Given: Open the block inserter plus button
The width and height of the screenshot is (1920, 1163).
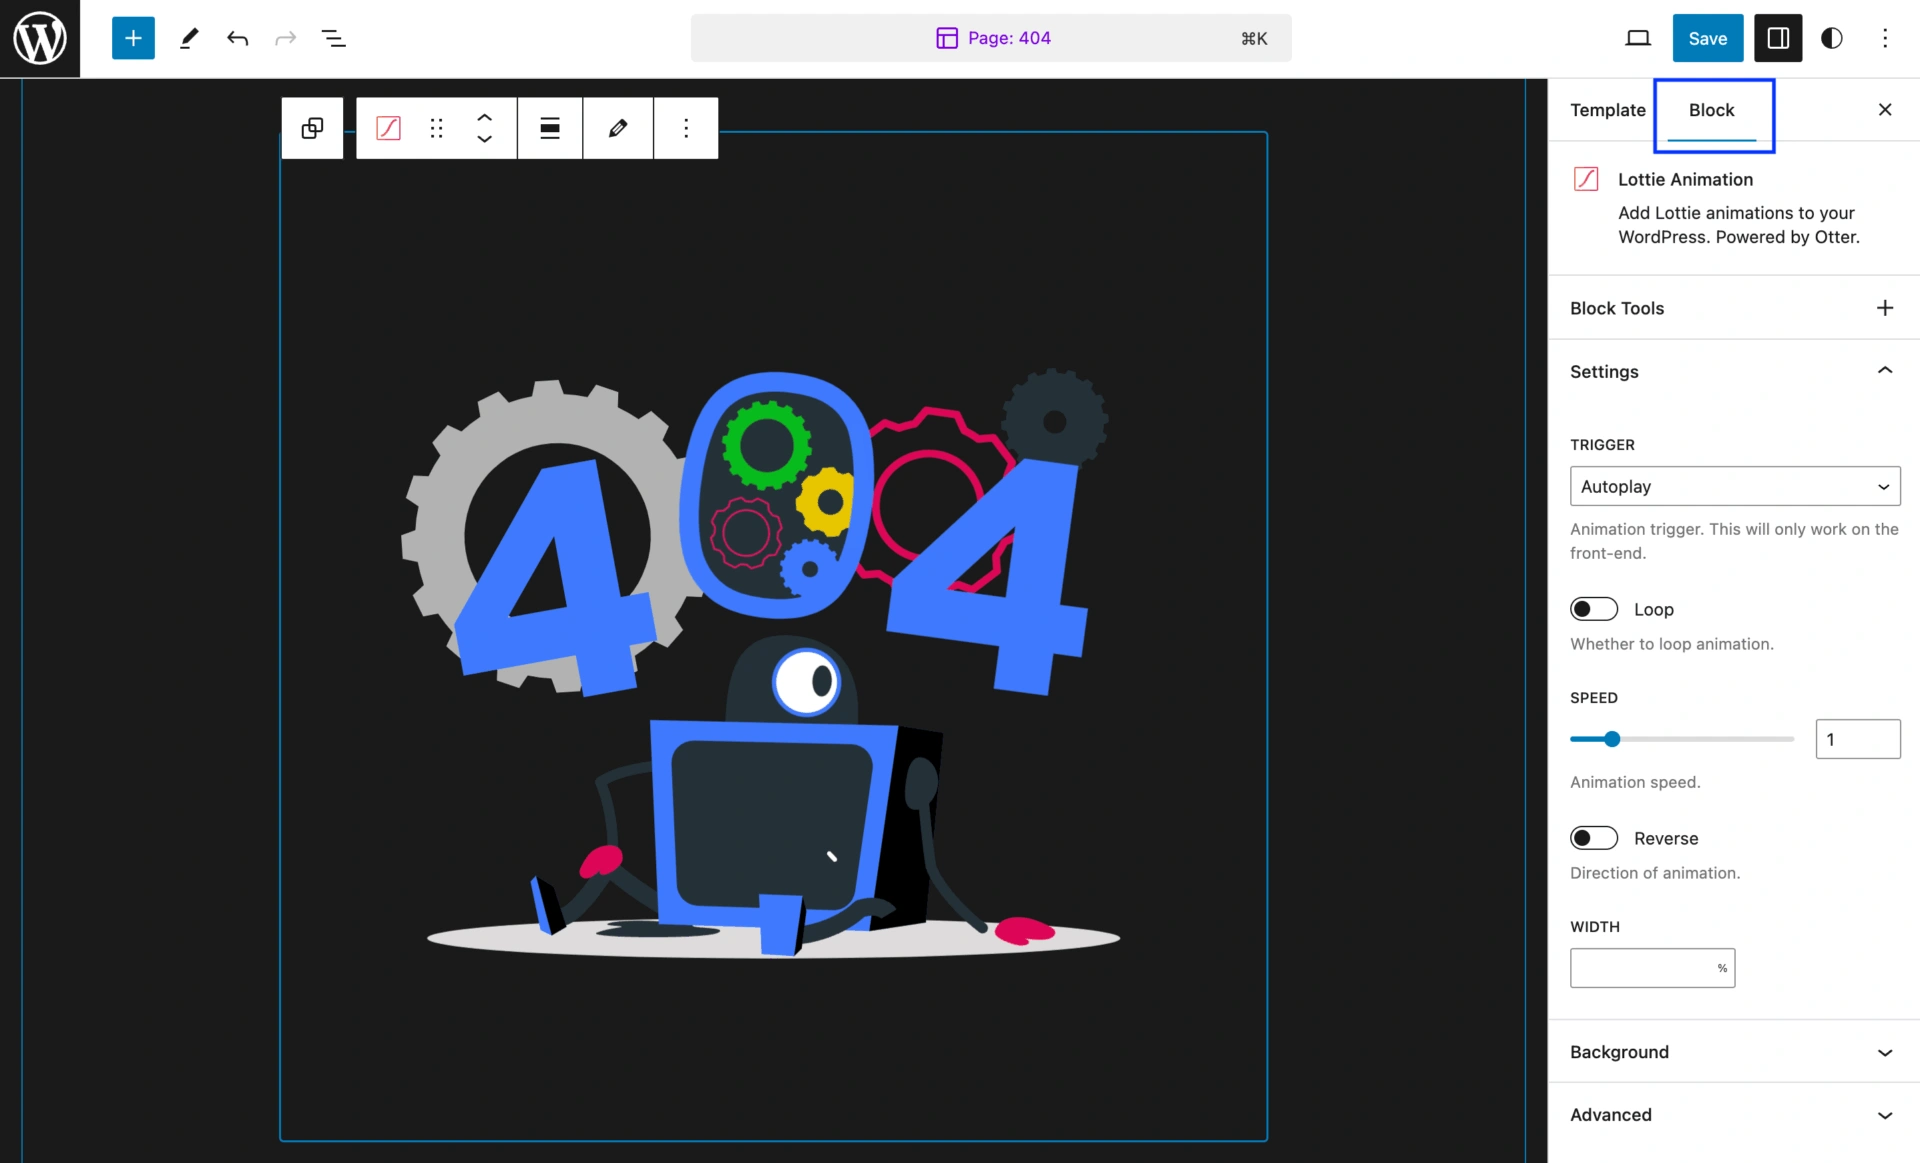Looking at the screenshot, I should 133,38.
